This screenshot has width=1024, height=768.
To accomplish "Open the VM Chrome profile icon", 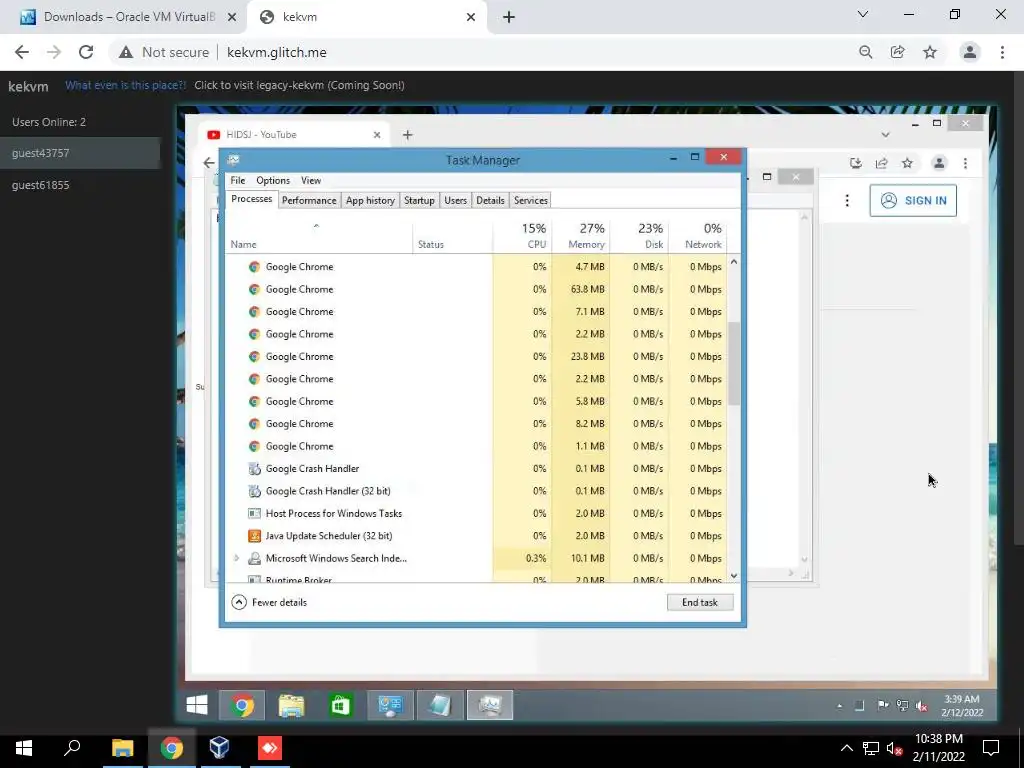I will [939, 163].
